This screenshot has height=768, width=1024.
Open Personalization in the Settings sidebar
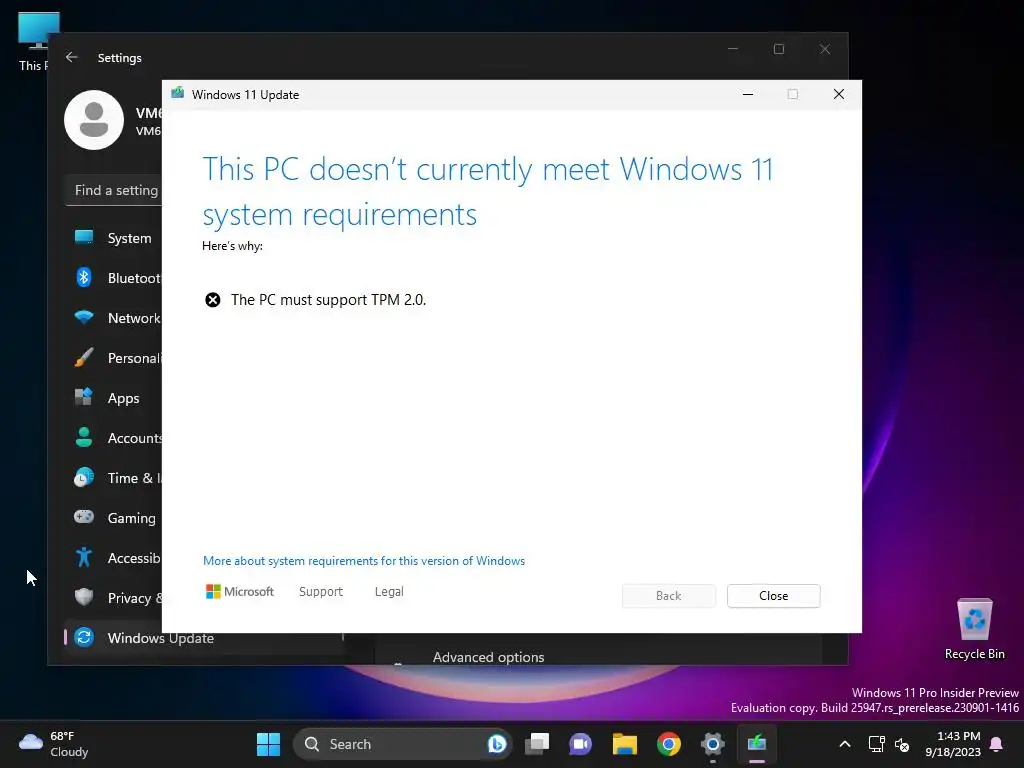pos(112,358)
